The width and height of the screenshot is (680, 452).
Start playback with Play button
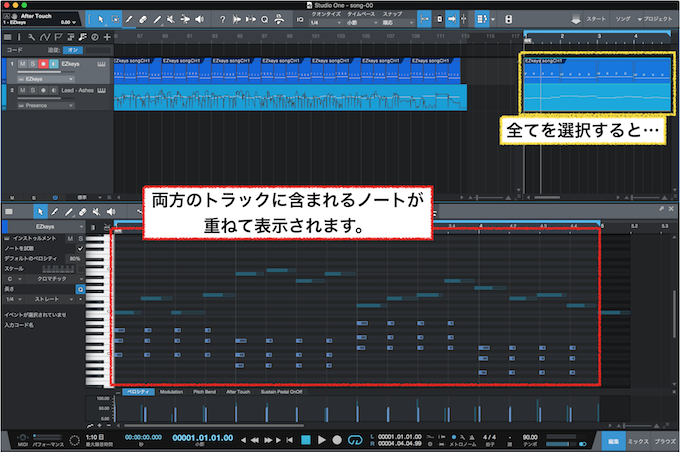pyautogui.click(x=322, y=440)
